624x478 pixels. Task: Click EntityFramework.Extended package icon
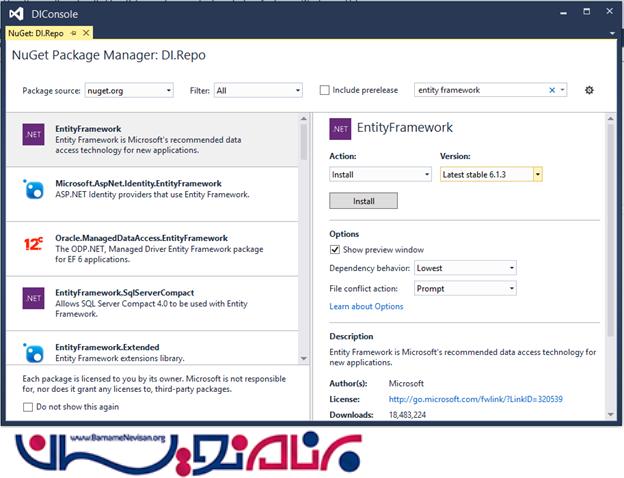pyautogui.click(x=34, y=351)
